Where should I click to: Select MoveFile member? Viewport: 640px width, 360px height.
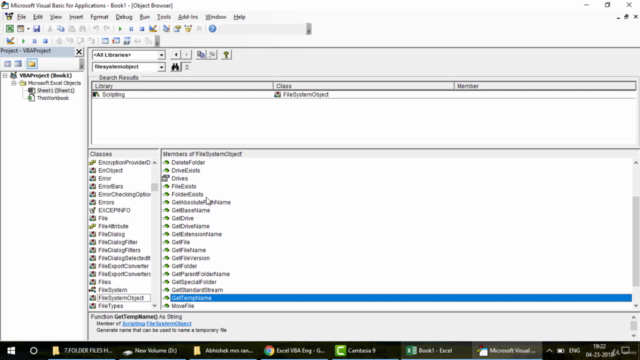[x=182, y=306]
